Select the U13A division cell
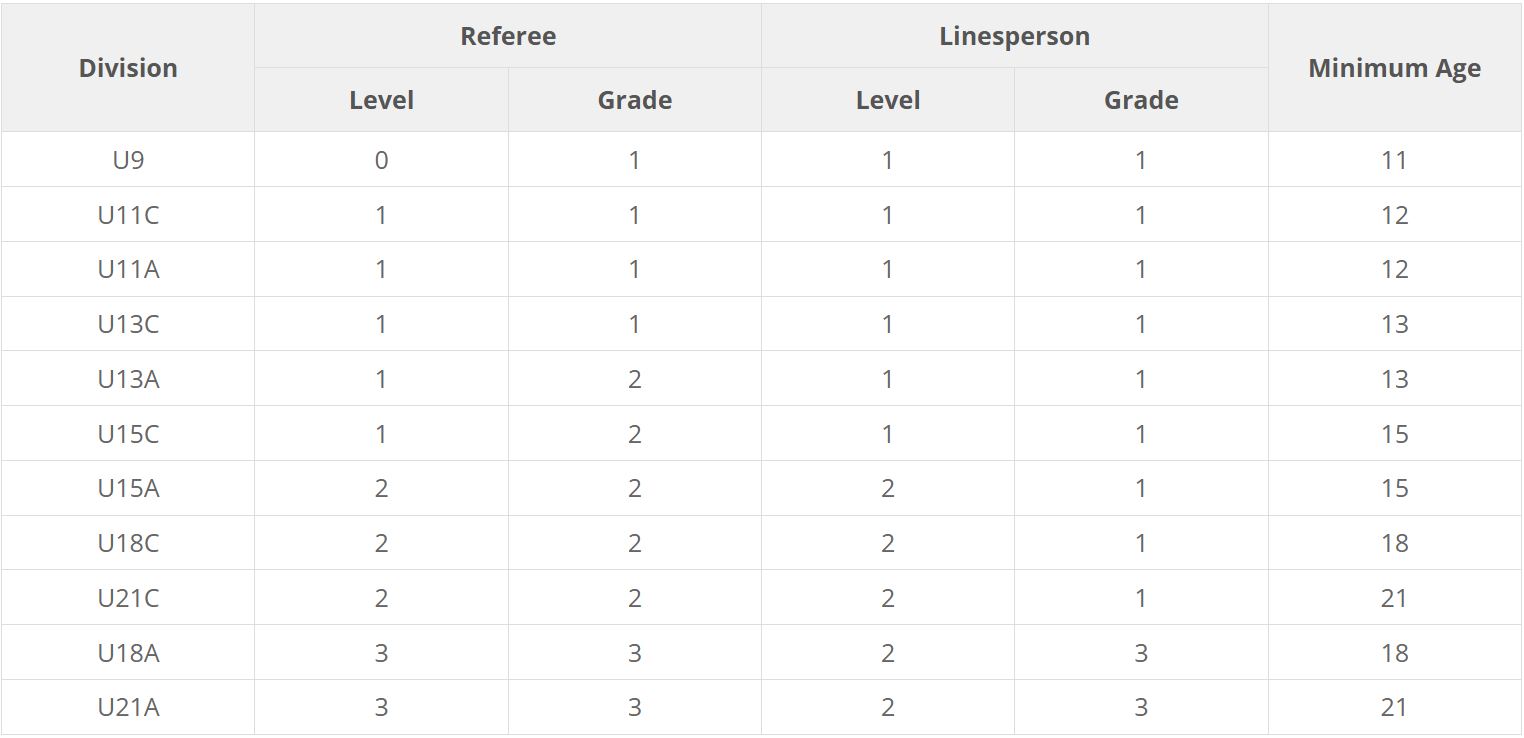Screen dimensions: 1524x738 pos(128,379)
